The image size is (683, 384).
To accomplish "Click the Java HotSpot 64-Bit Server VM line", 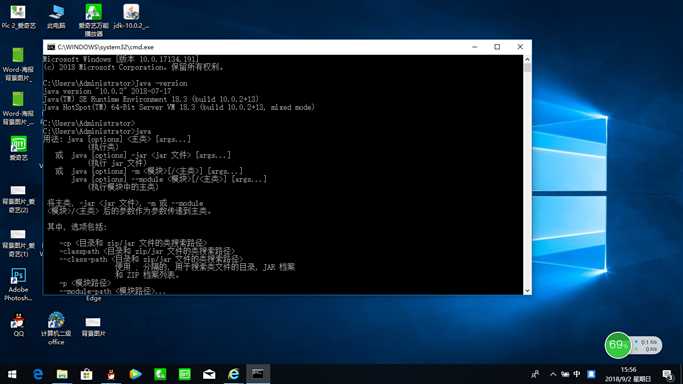I will pyautogui.click(x=179, y=107).
